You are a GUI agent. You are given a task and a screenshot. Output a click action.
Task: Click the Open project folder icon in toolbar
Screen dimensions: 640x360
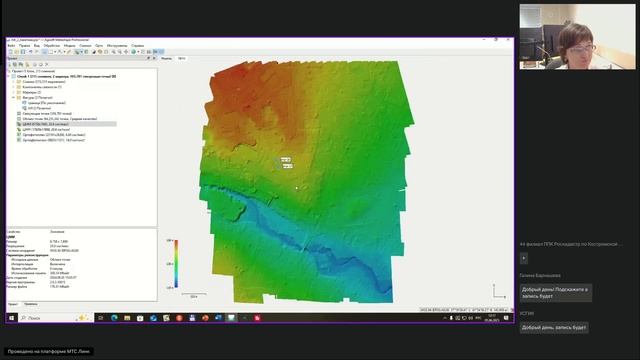click(x=16, y=52)
